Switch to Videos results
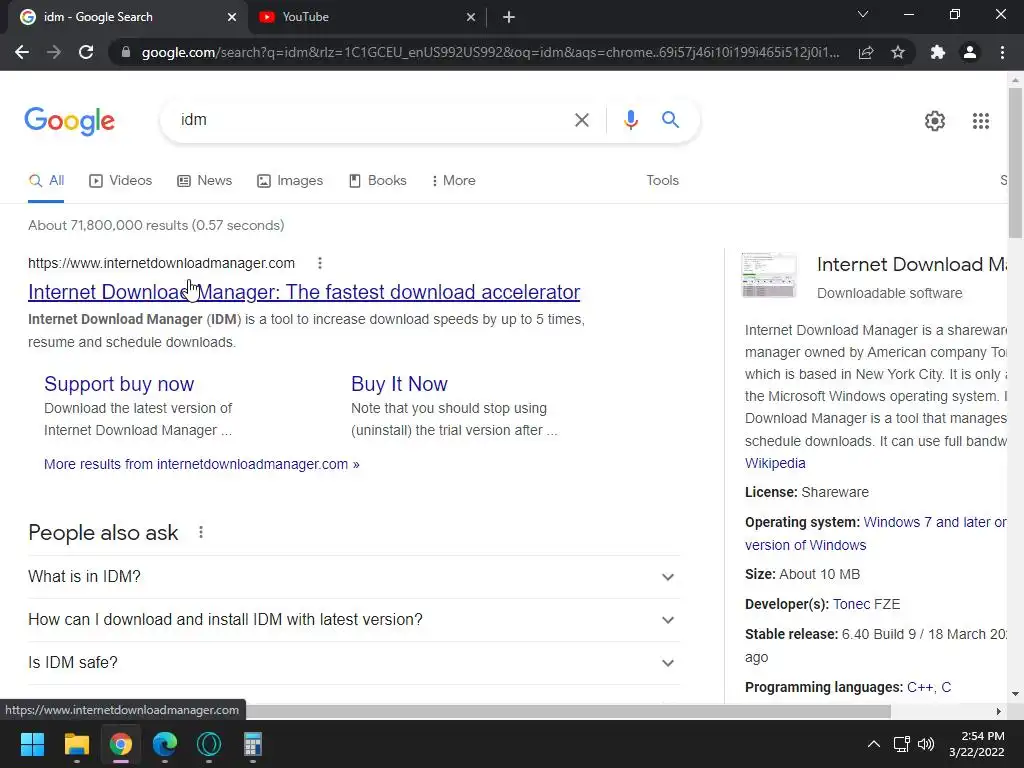The image size is (1024, 768). pyautogui.click(x=120, y=181)
